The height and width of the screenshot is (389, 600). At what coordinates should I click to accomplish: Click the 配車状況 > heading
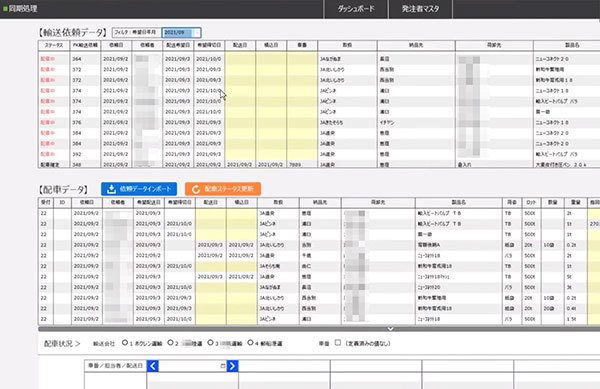point(62,343)
